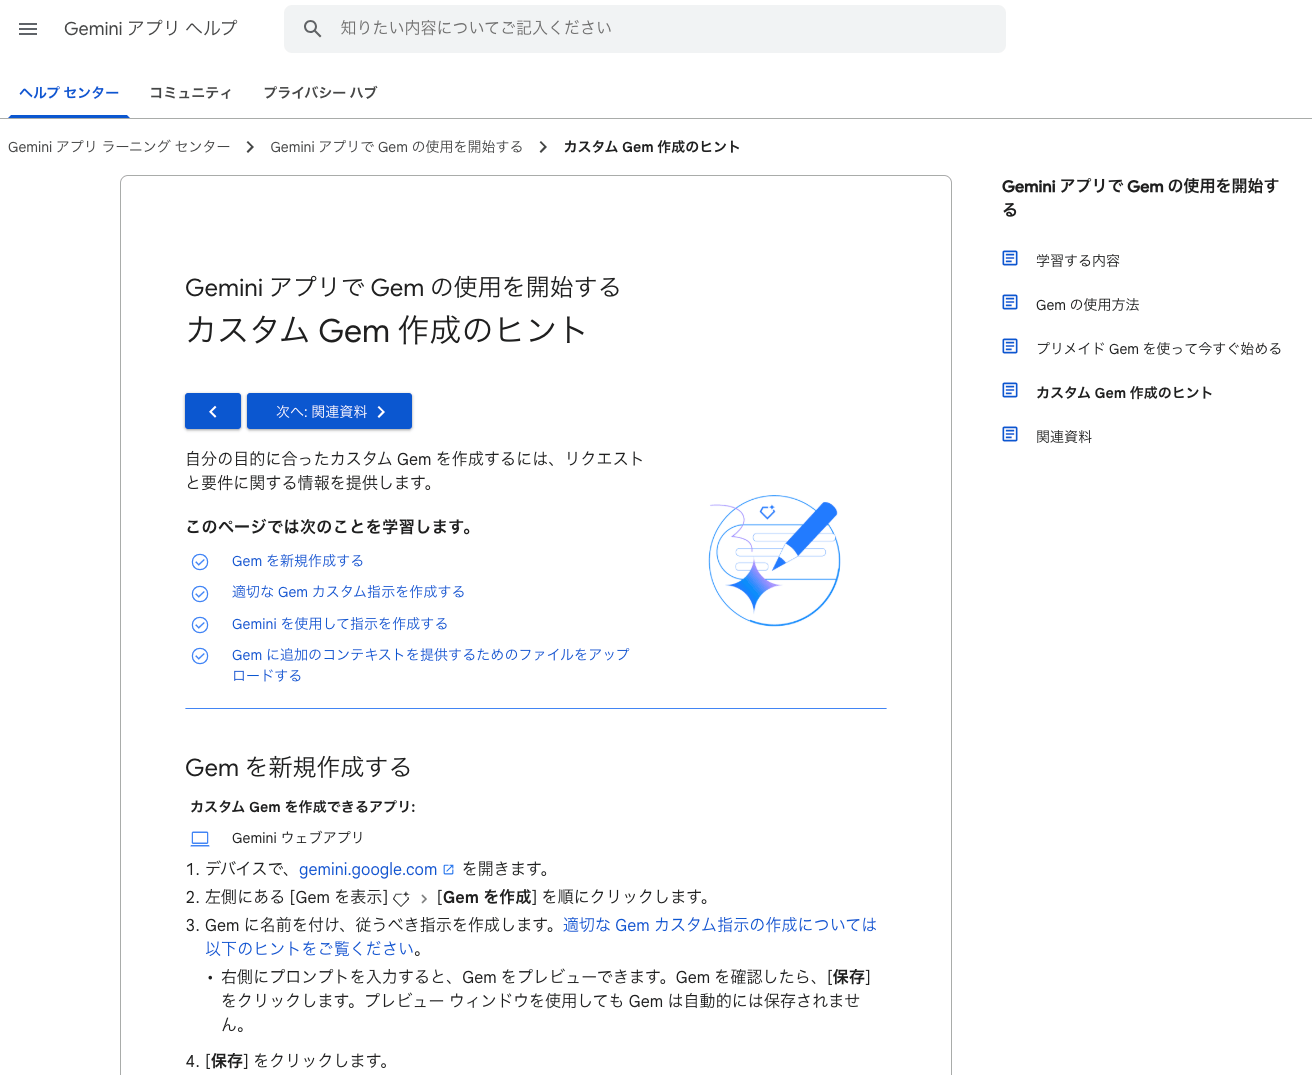Click document icon beside 関連資料
This screenshot has height=1075, width=1312.
coord(1010,434)
